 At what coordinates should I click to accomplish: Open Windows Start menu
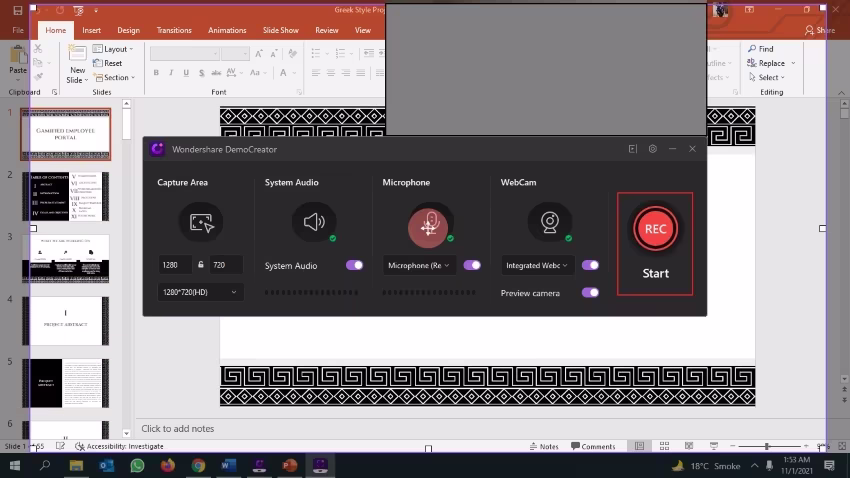tap(15, 465)
